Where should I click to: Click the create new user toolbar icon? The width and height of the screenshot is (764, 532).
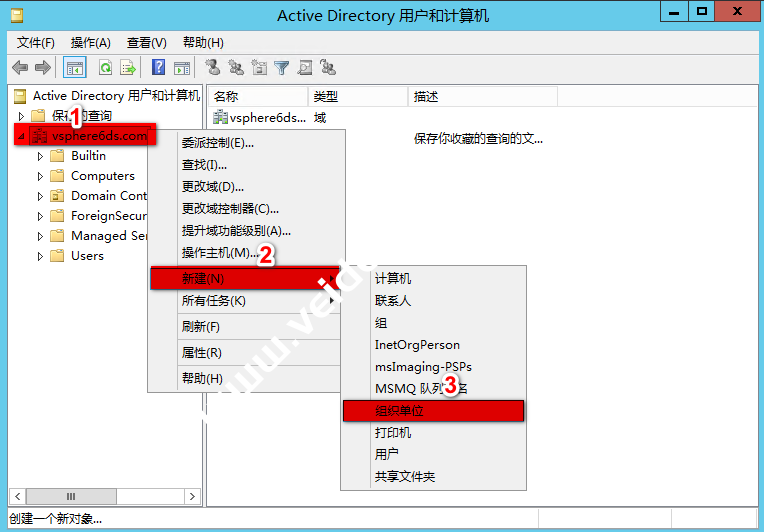point(212,67)
